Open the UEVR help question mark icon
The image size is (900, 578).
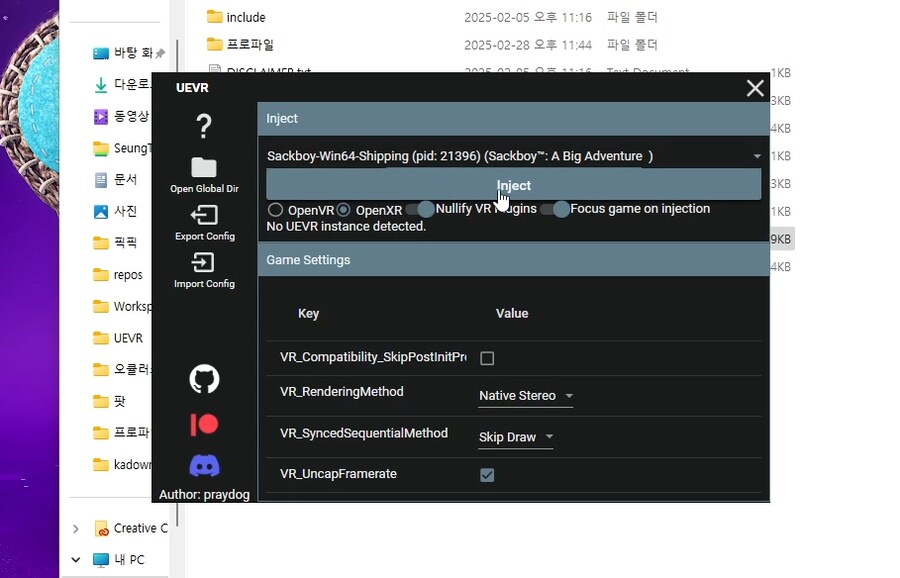tap(204, 126)
